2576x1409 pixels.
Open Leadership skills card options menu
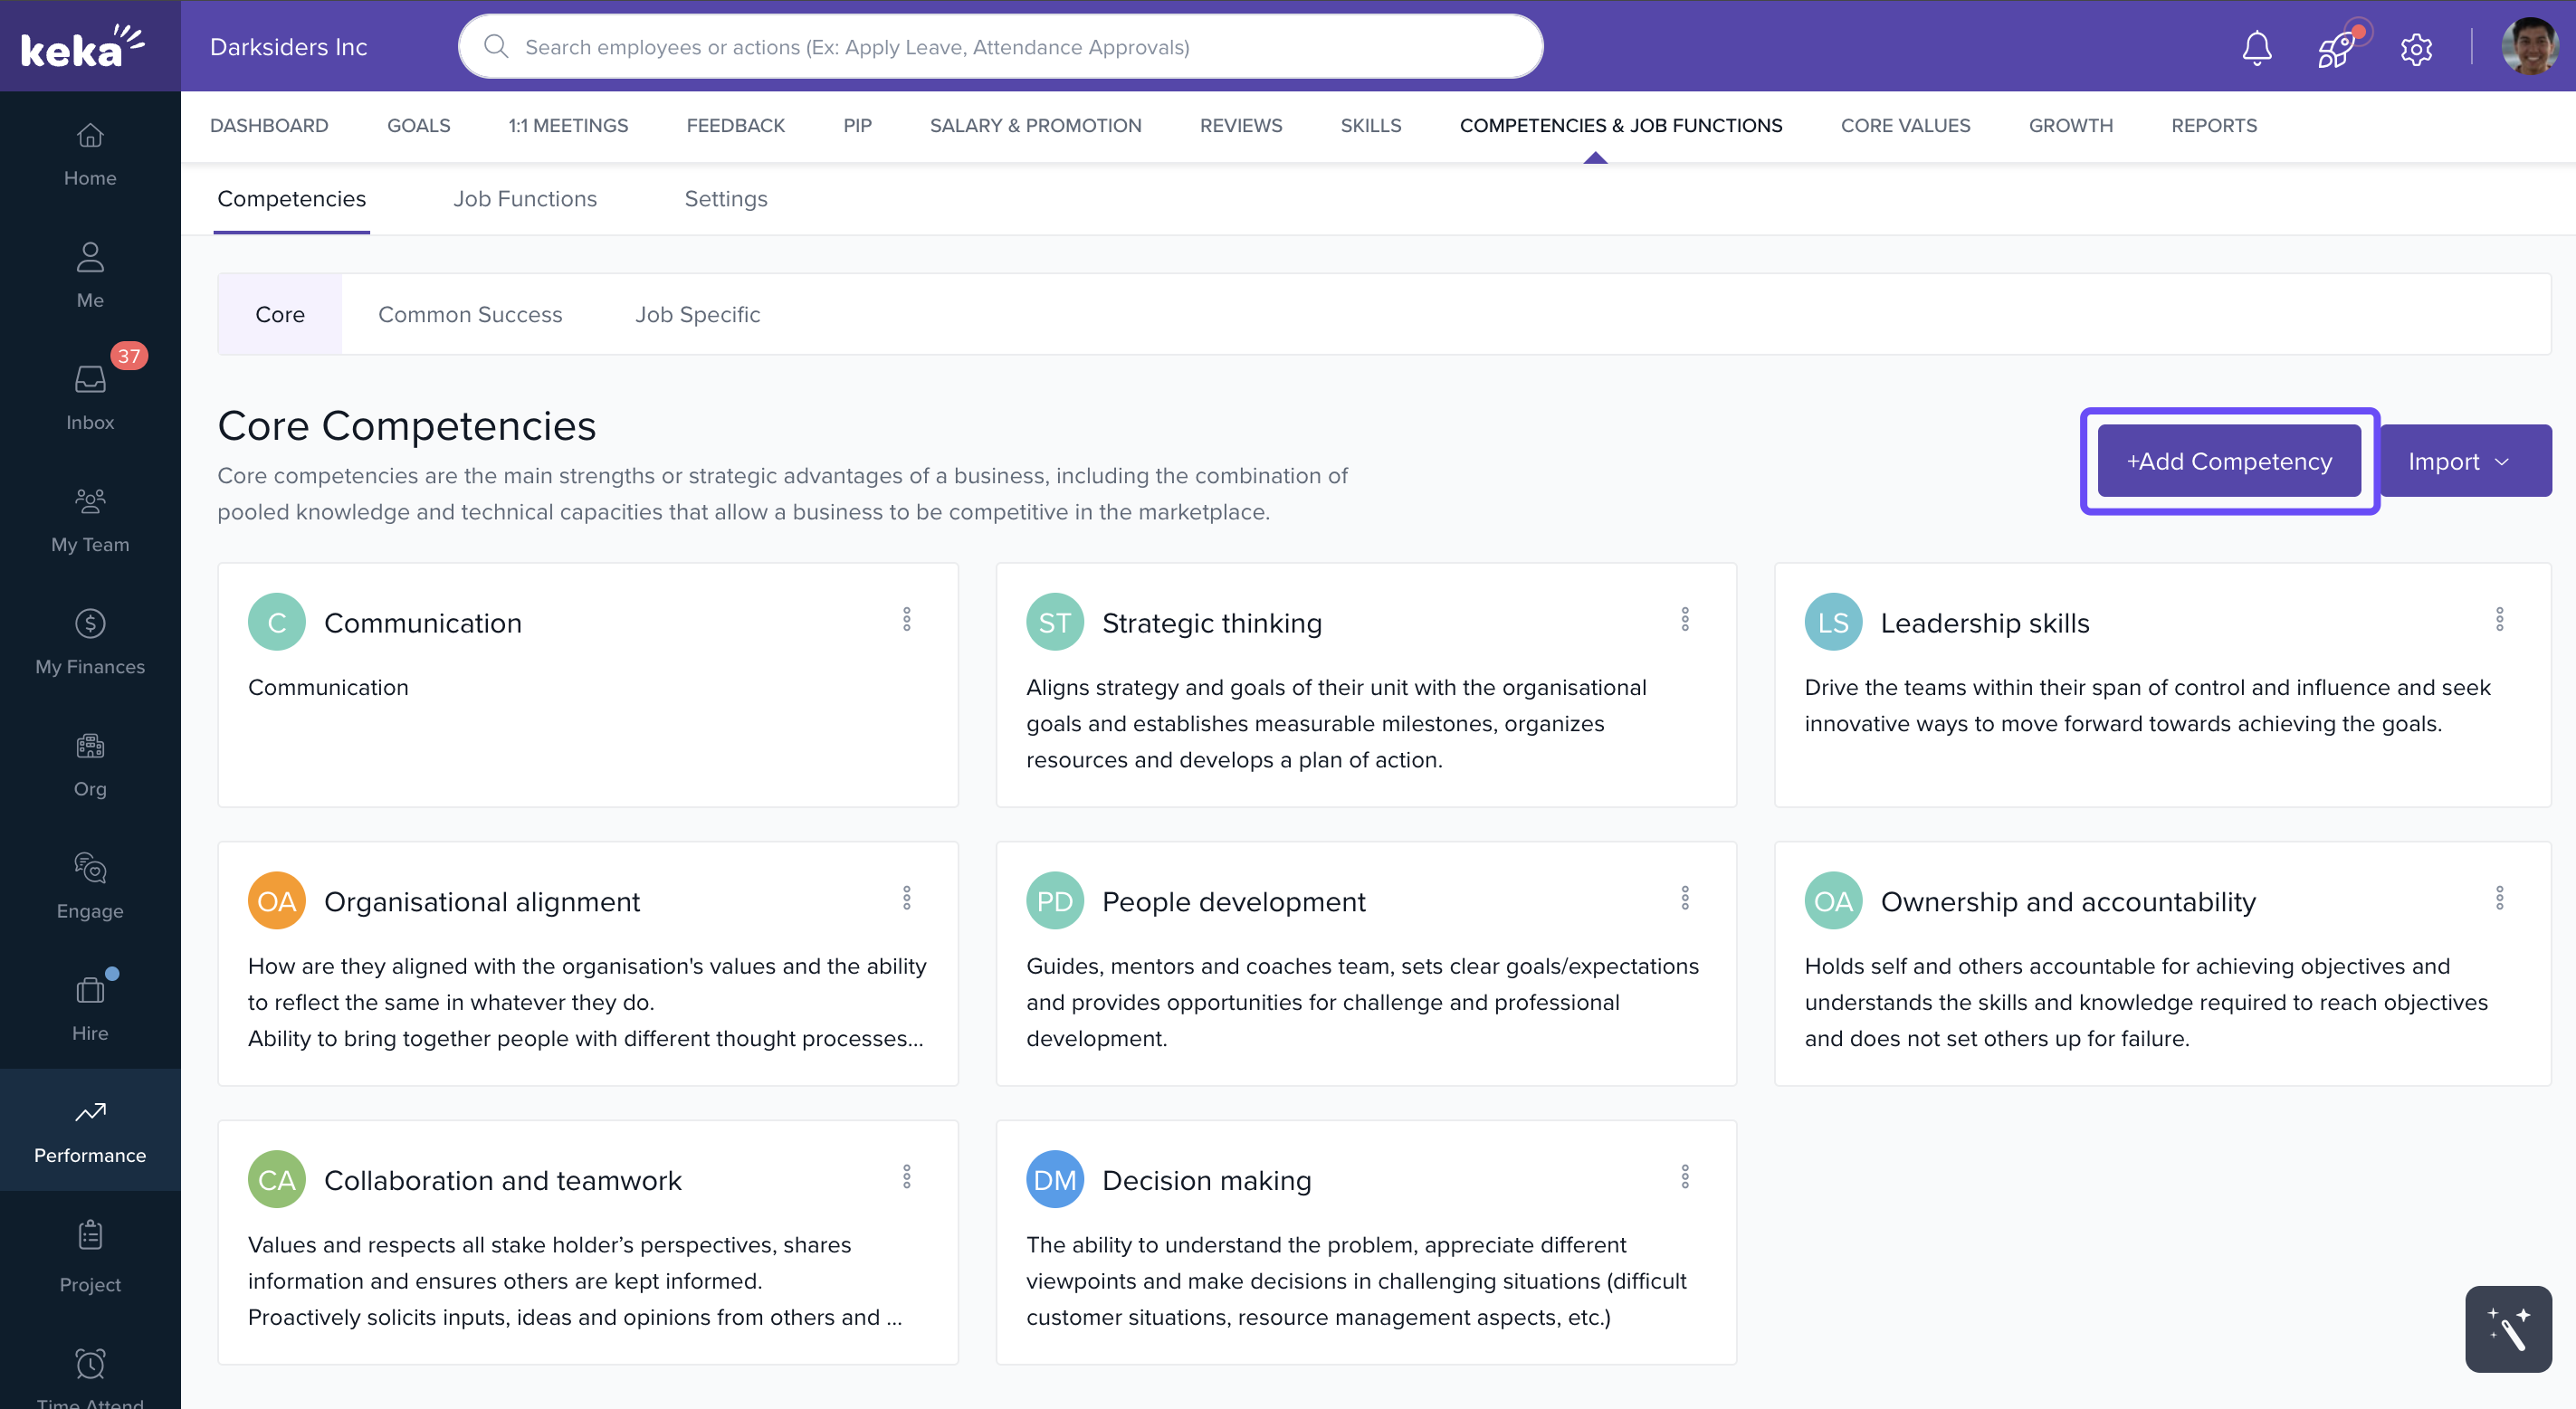point(2498,619)
